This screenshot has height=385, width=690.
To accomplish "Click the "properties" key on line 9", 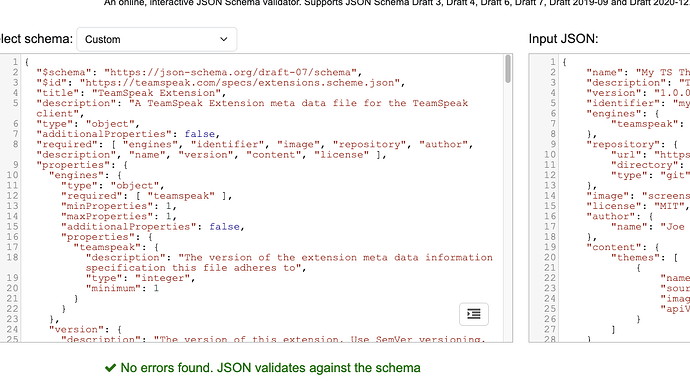I will click(x=73, y=165).
